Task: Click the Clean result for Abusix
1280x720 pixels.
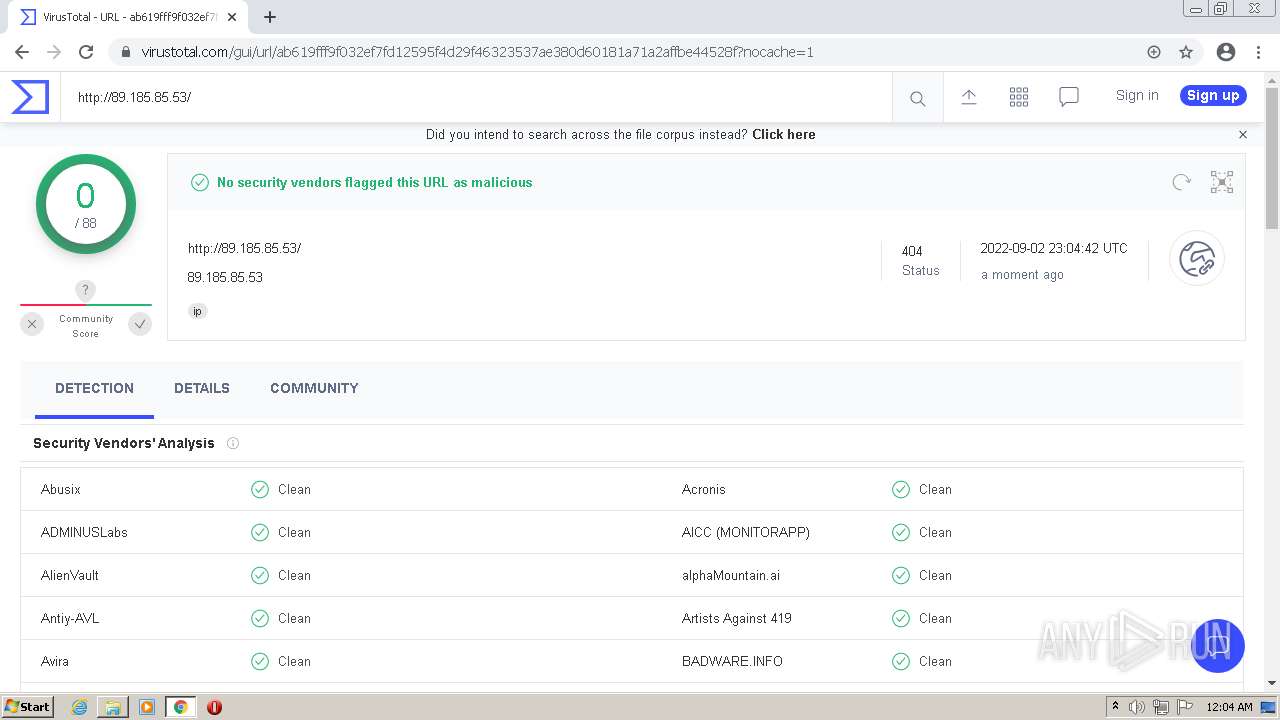Action: tap(281, 489)
